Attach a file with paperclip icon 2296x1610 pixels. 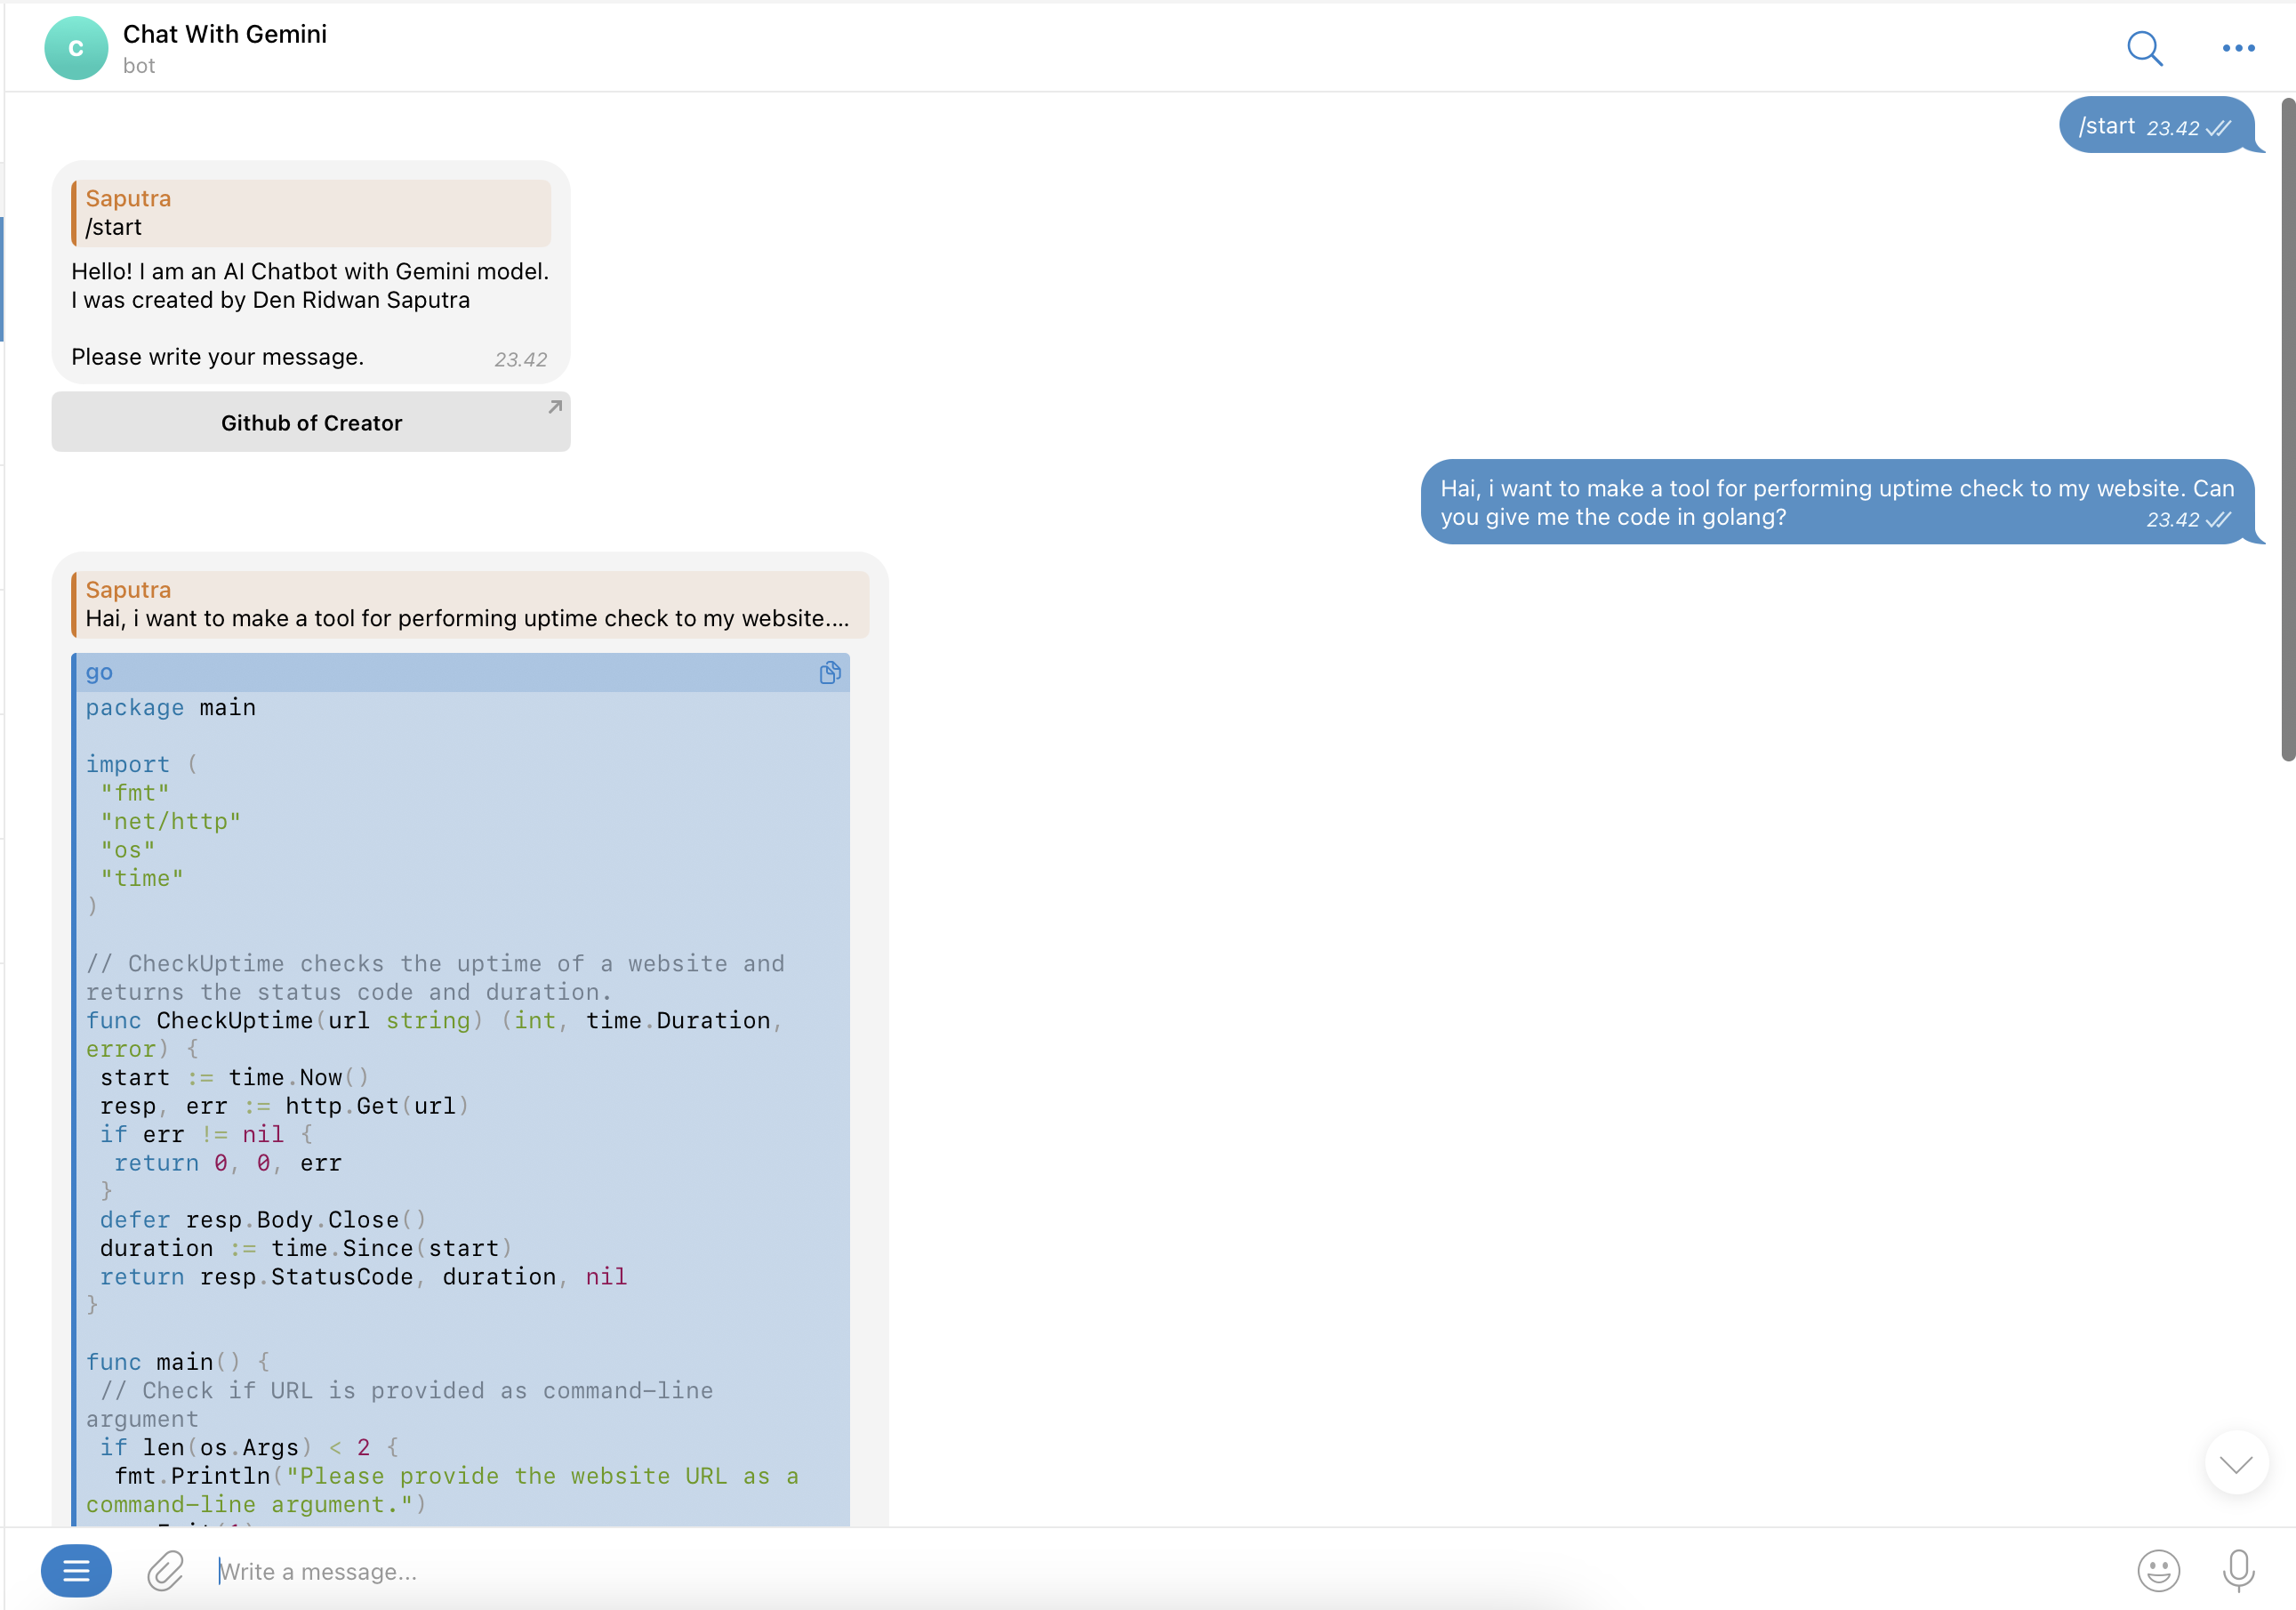(x=165, y=1571)
